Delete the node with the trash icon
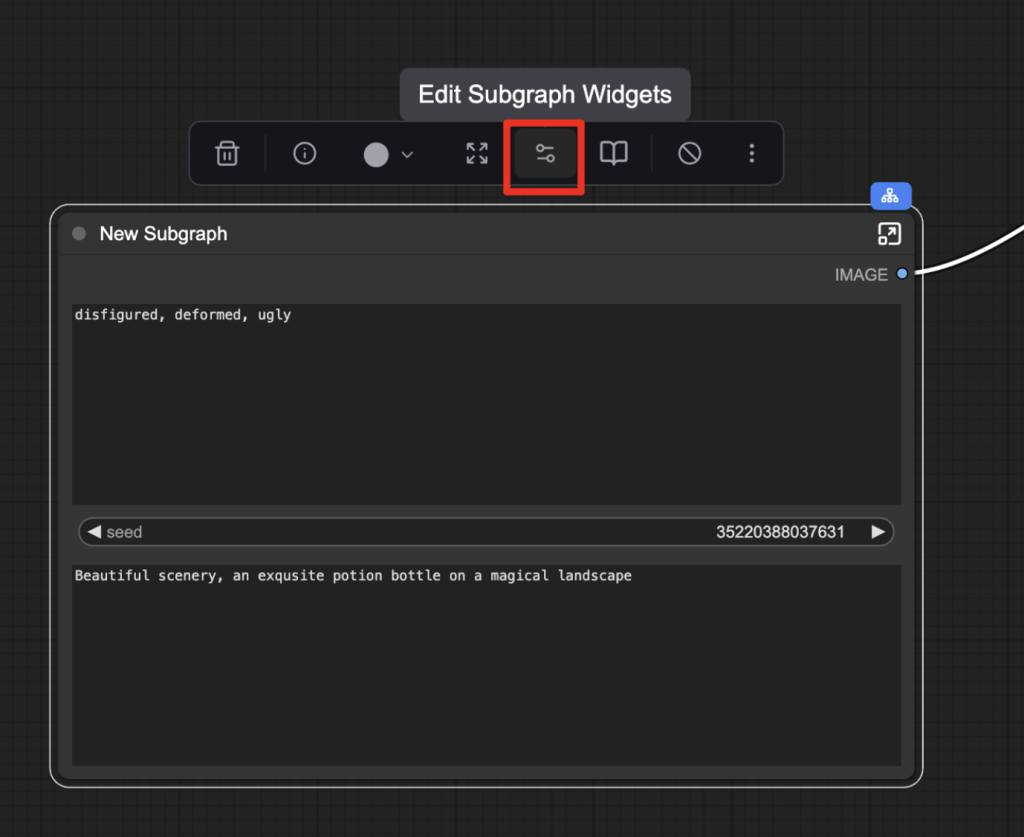The height and width of the screenshot is (837, 1024). [227, 154]
